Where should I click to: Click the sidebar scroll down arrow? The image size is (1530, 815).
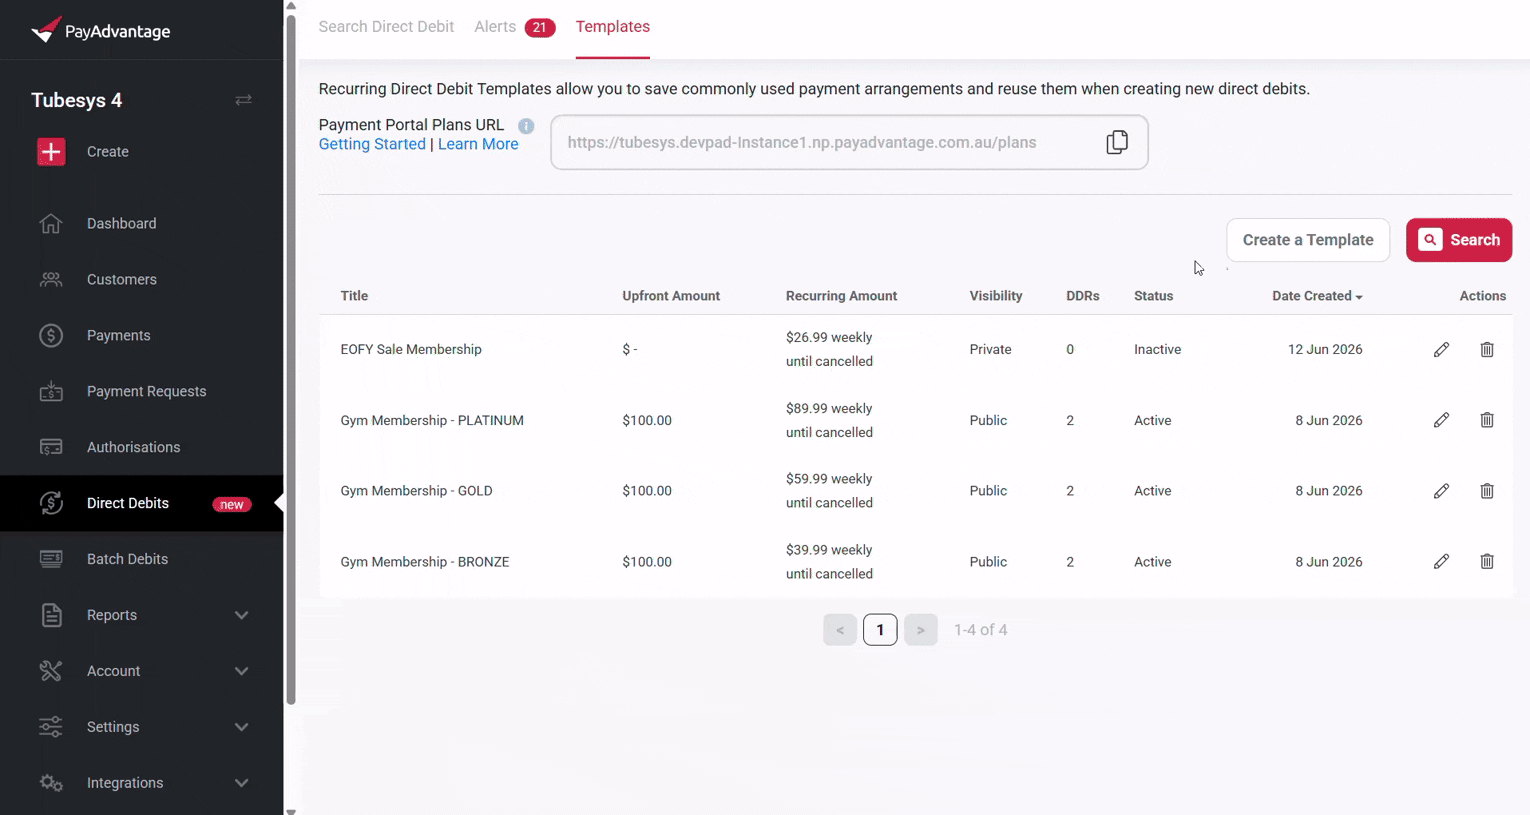pyautogui.click(x=291, y=810)
